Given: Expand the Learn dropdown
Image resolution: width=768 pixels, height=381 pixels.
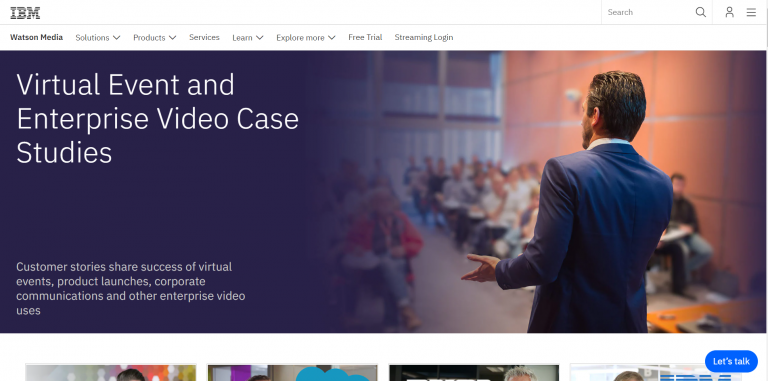Looking at the screenshot, I should pos(248,38).
